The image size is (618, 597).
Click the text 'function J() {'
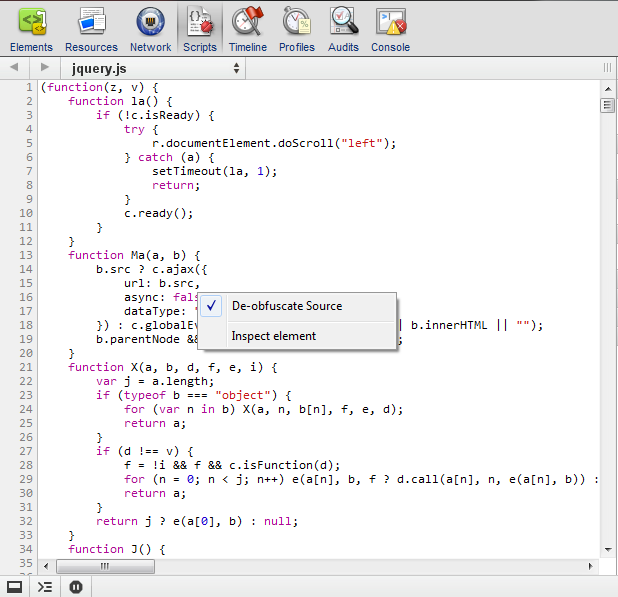click(117, 549)
